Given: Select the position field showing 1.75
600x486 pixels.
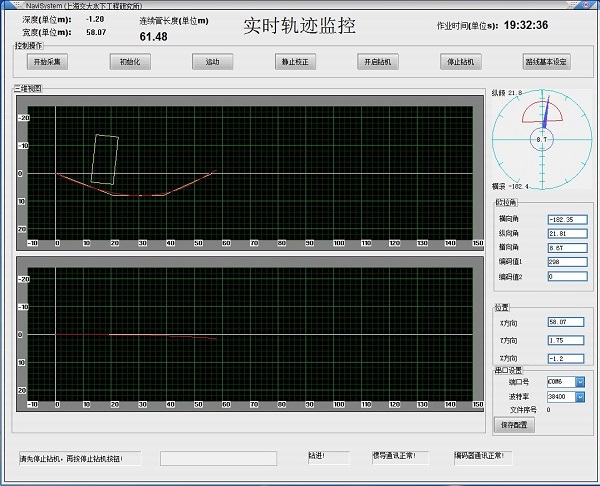Looking at the screenshot, I should click(566, 340).
